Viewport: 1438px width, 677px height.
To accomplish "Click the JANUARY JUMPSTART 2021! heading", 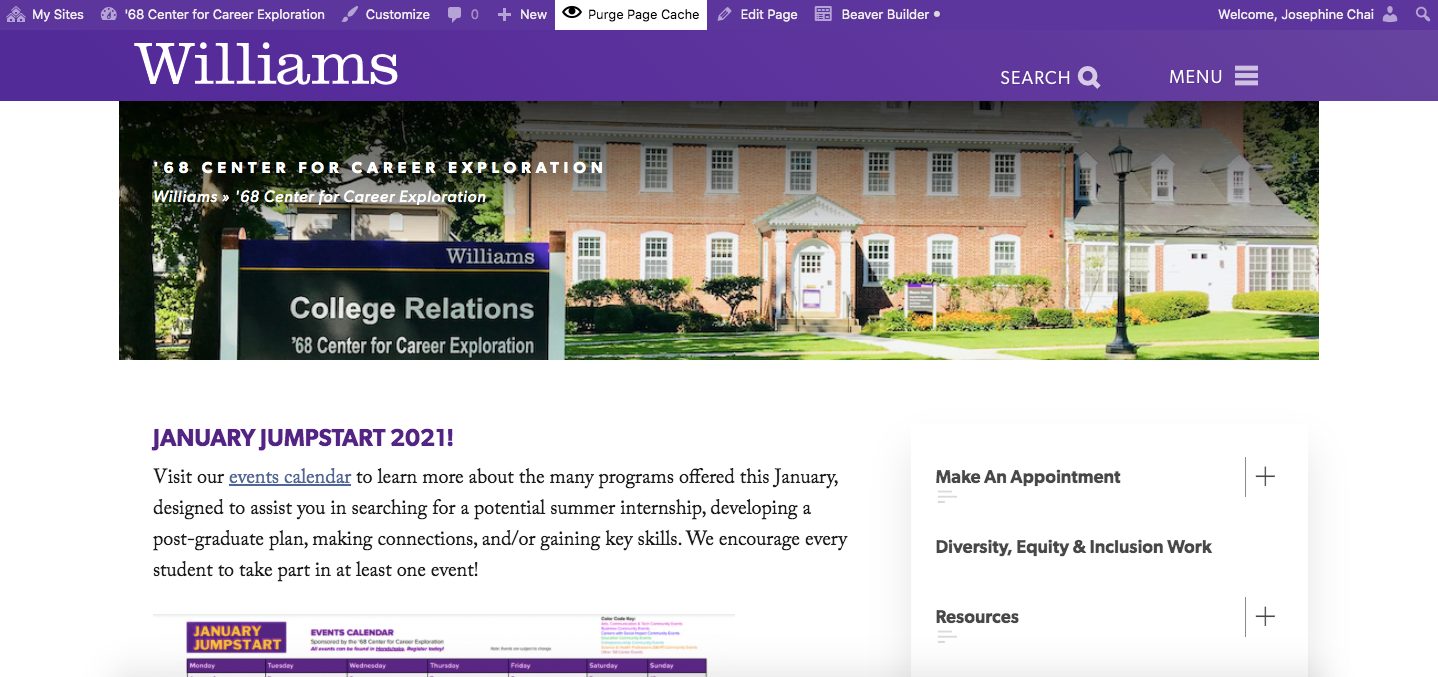I will 304,438.
